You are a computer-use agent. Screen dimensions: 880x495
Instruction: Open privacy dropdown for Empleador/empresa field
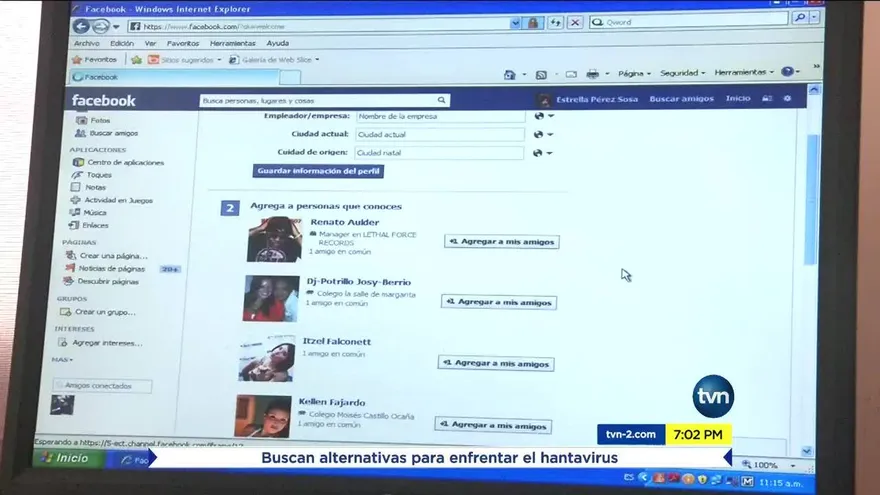[x=544, y=116]
